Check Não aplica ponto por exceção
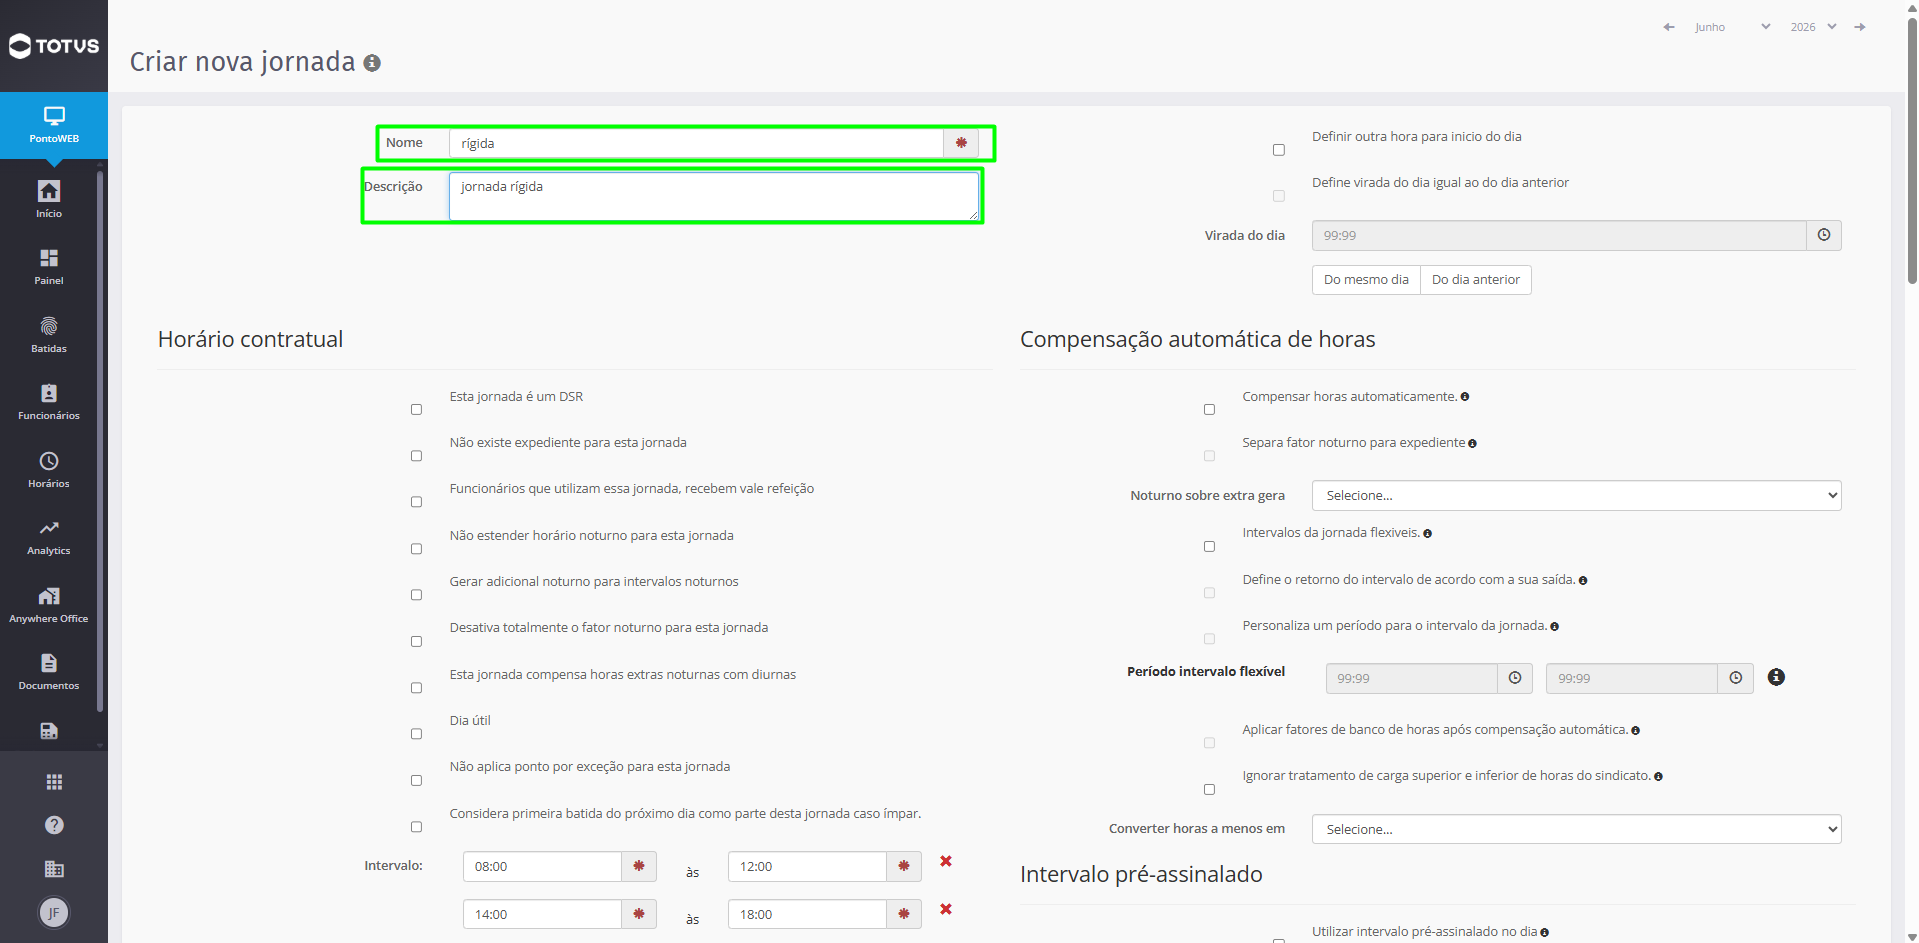 click(416, 781)
